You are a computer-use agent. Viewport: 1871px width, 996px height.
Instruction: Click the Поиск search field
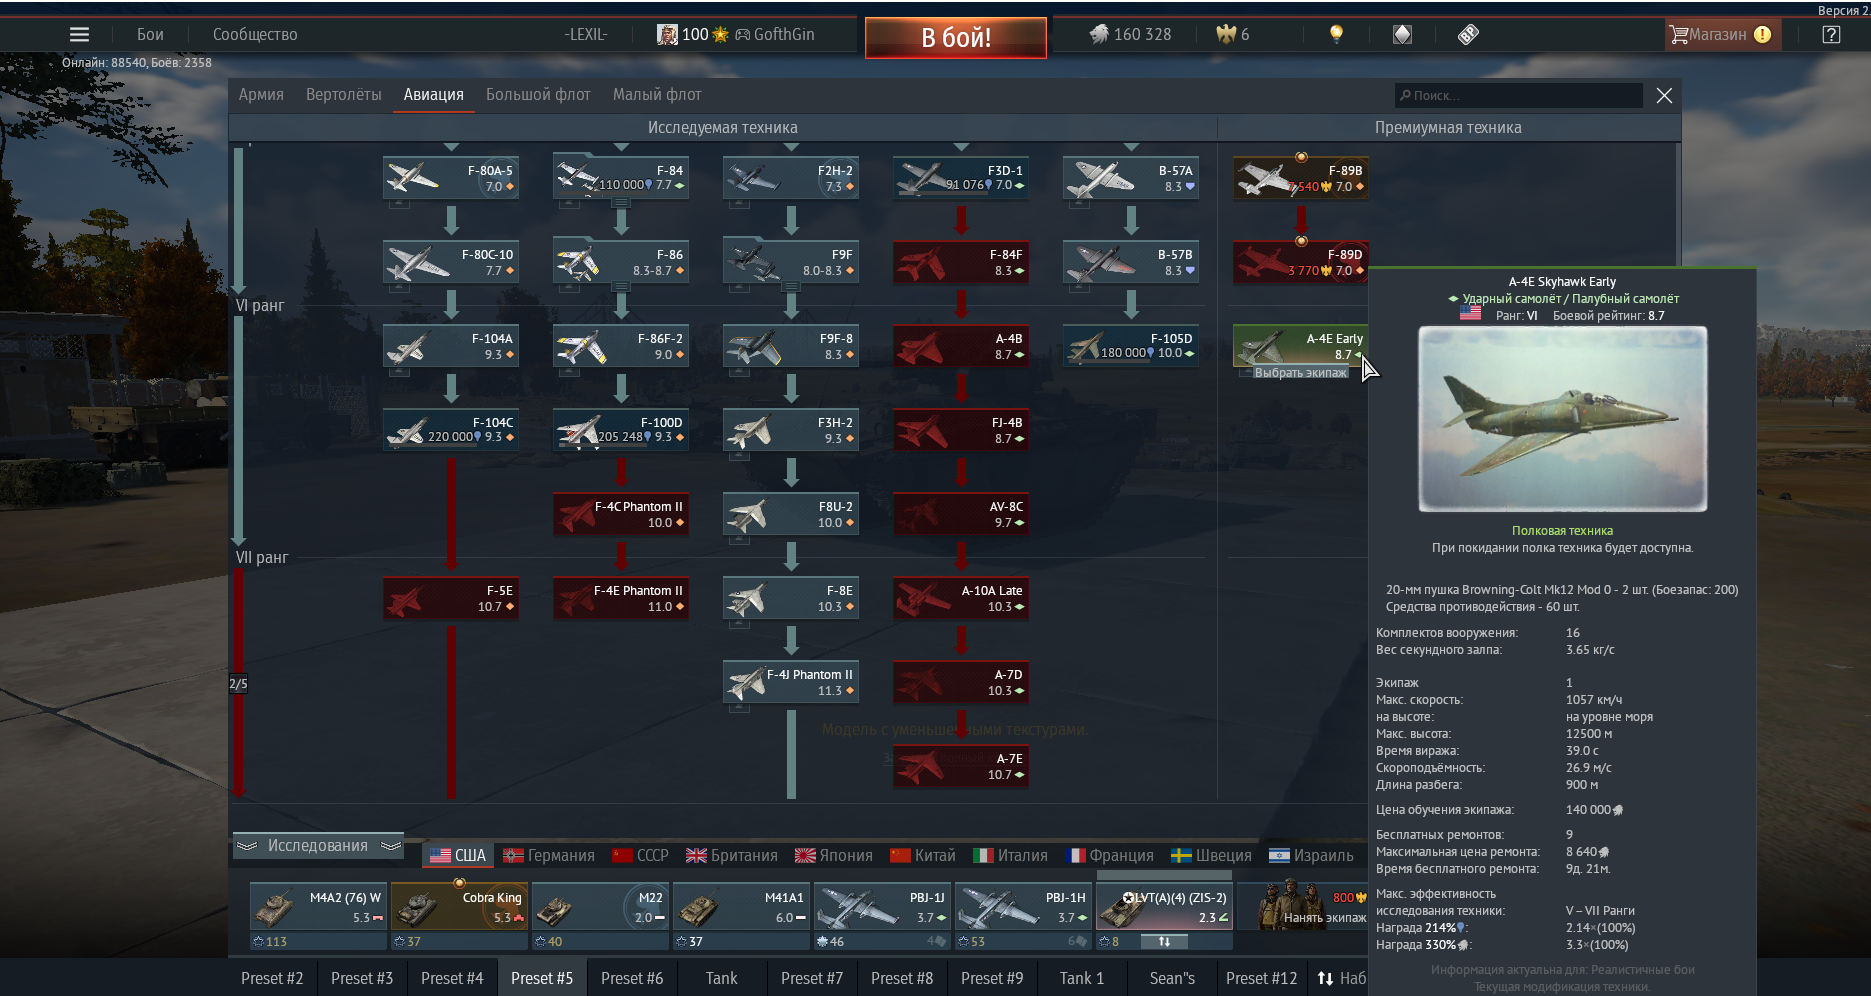[x=1518, y=96]
